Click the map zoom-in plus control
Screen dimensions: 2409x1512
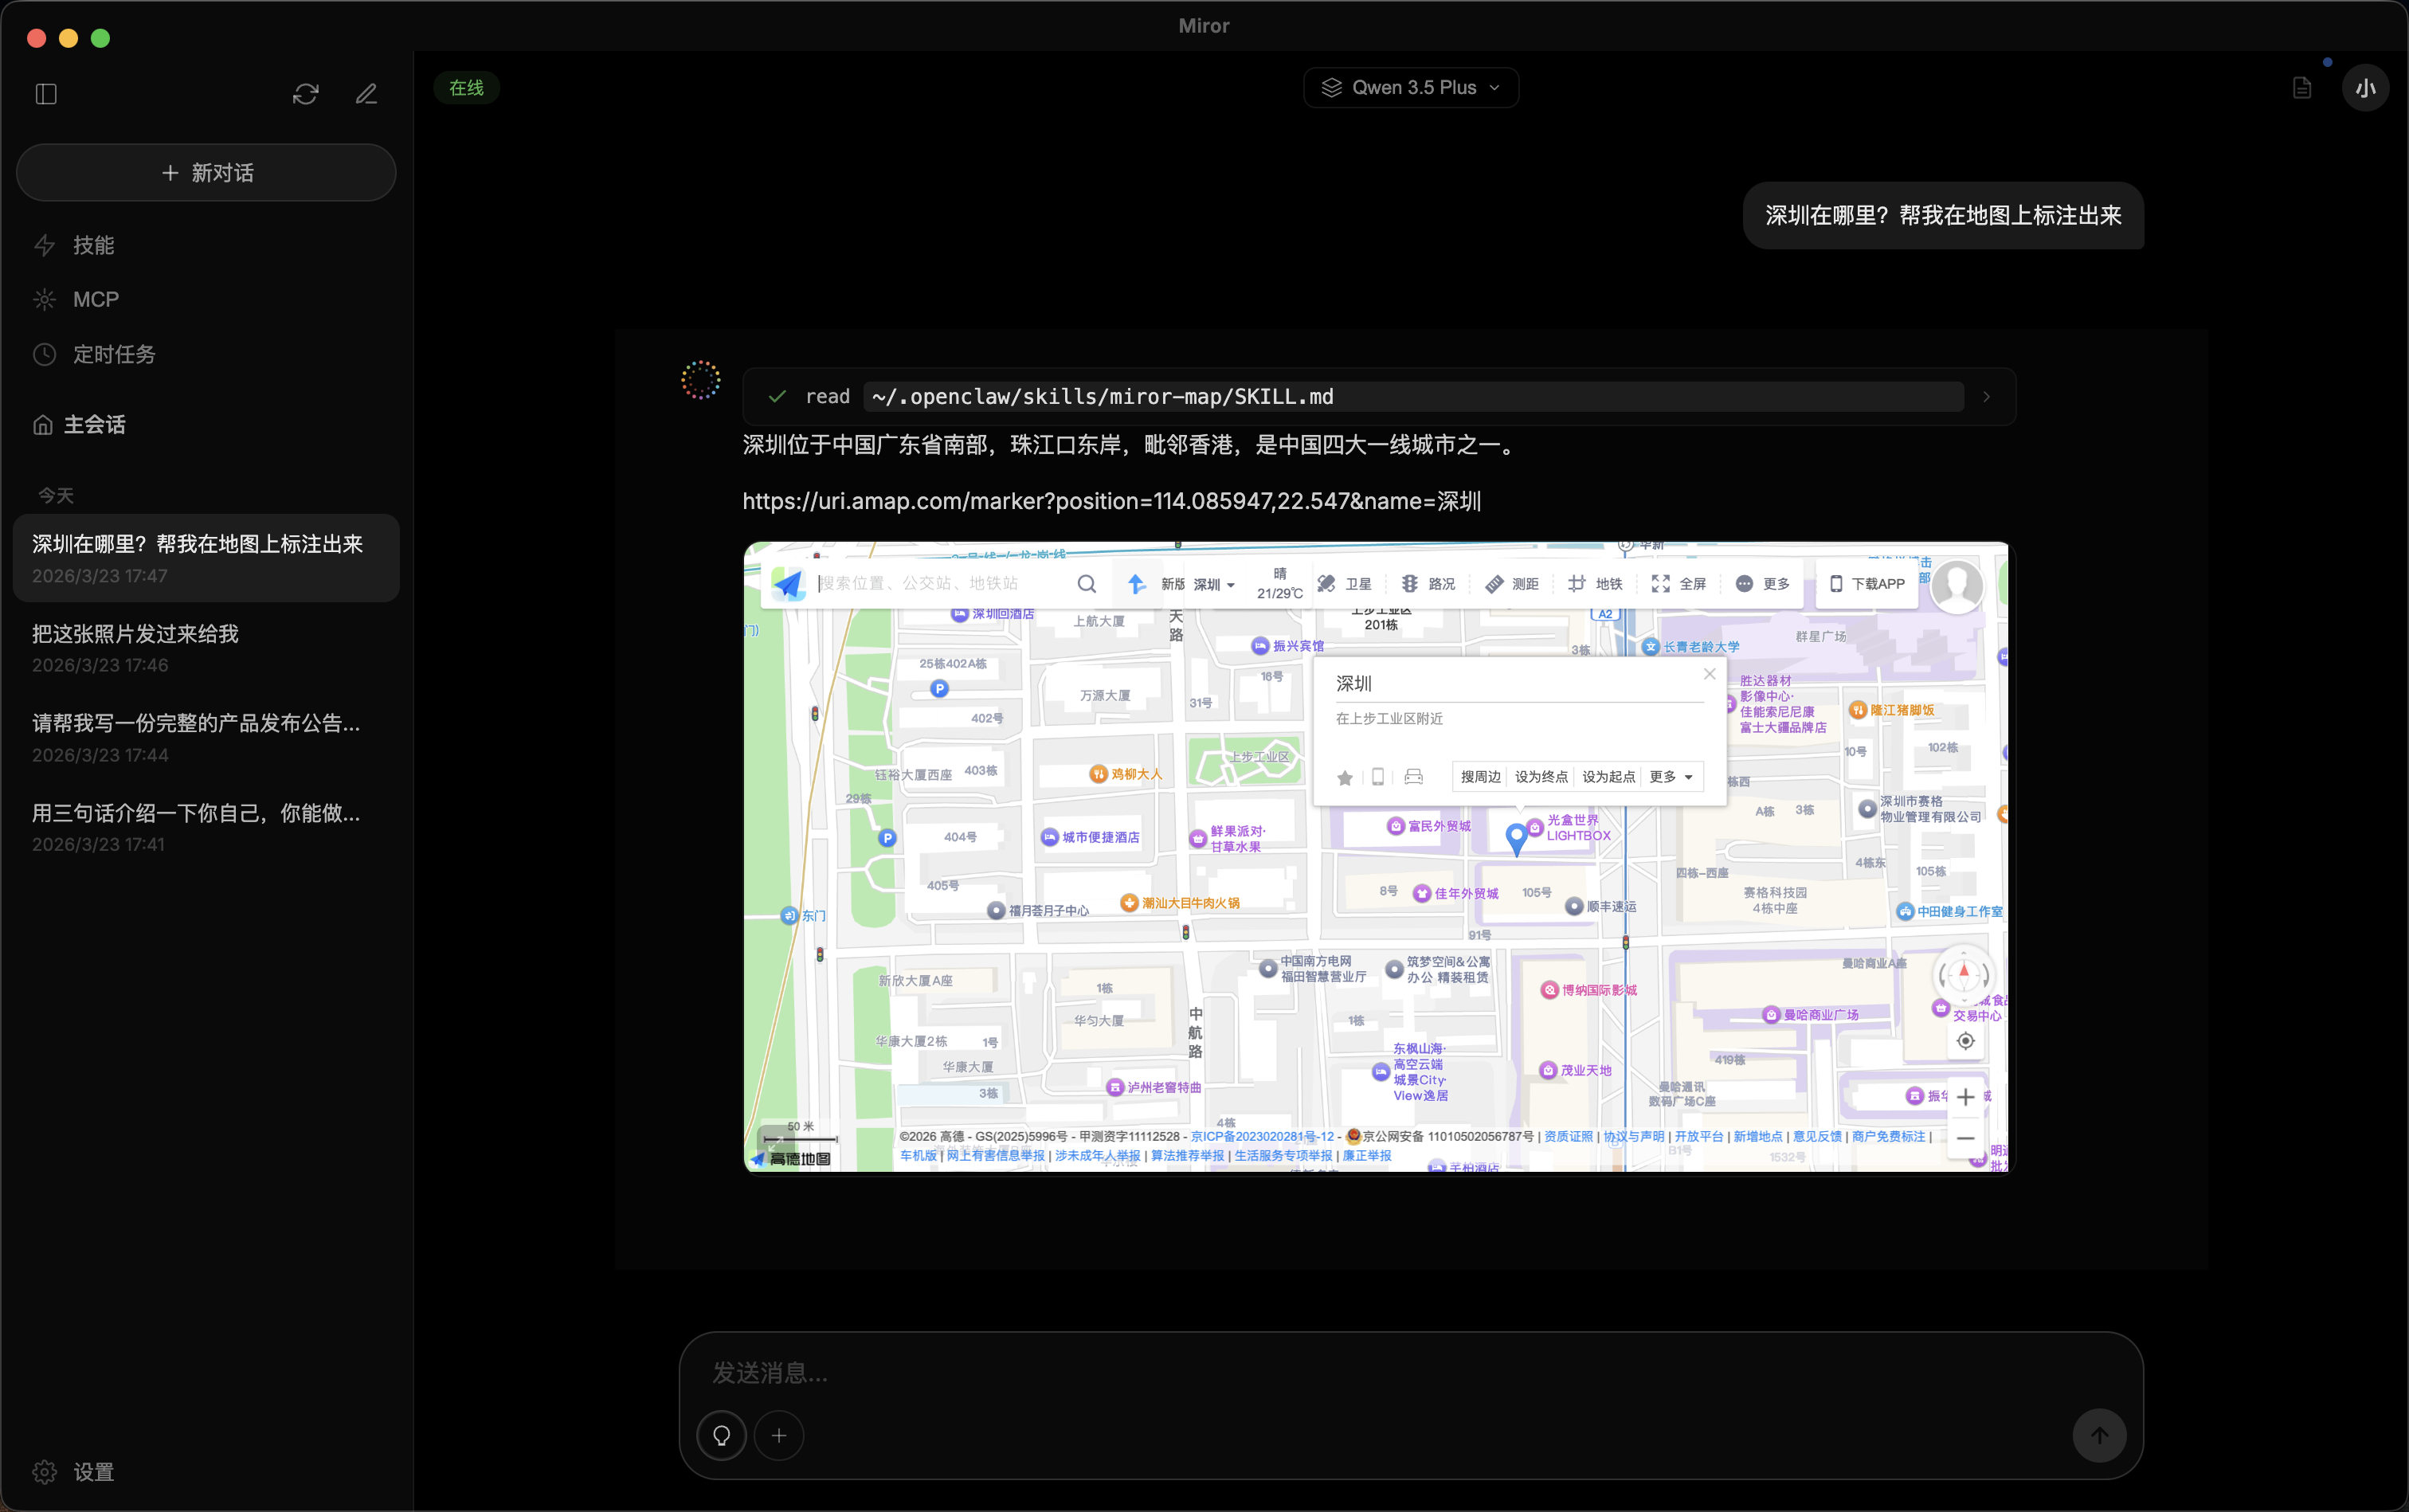tap(1965, 1096)
